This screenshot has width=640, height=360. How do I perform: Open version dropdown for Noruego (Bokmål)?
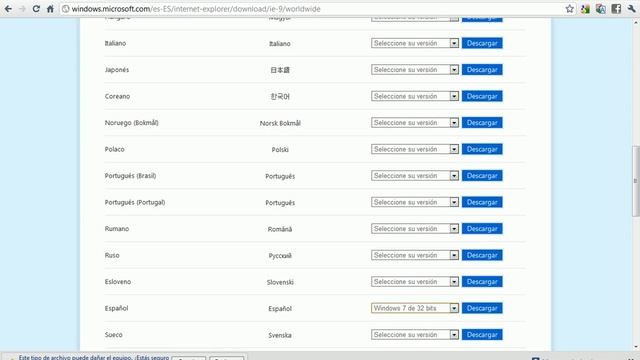point(415,122)
